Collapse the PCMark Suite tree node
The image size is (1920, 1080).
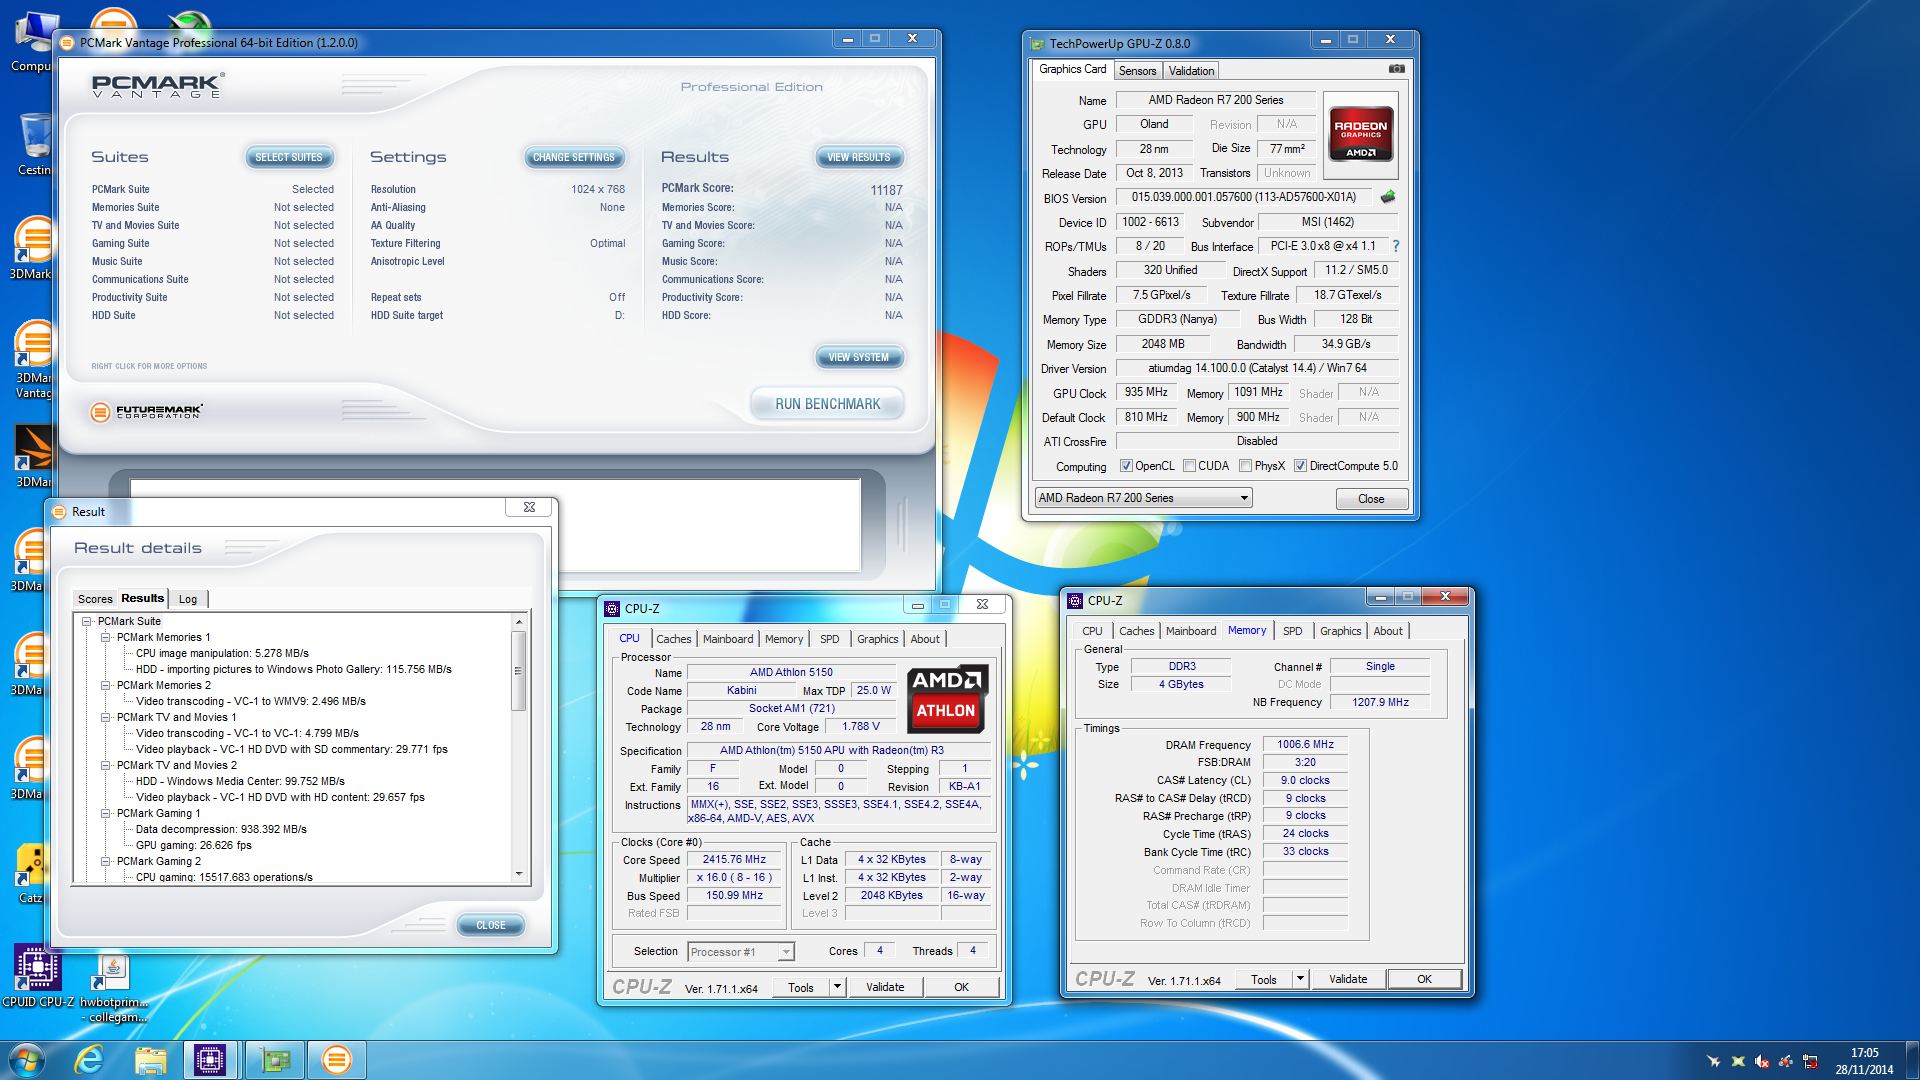(87, 621)
